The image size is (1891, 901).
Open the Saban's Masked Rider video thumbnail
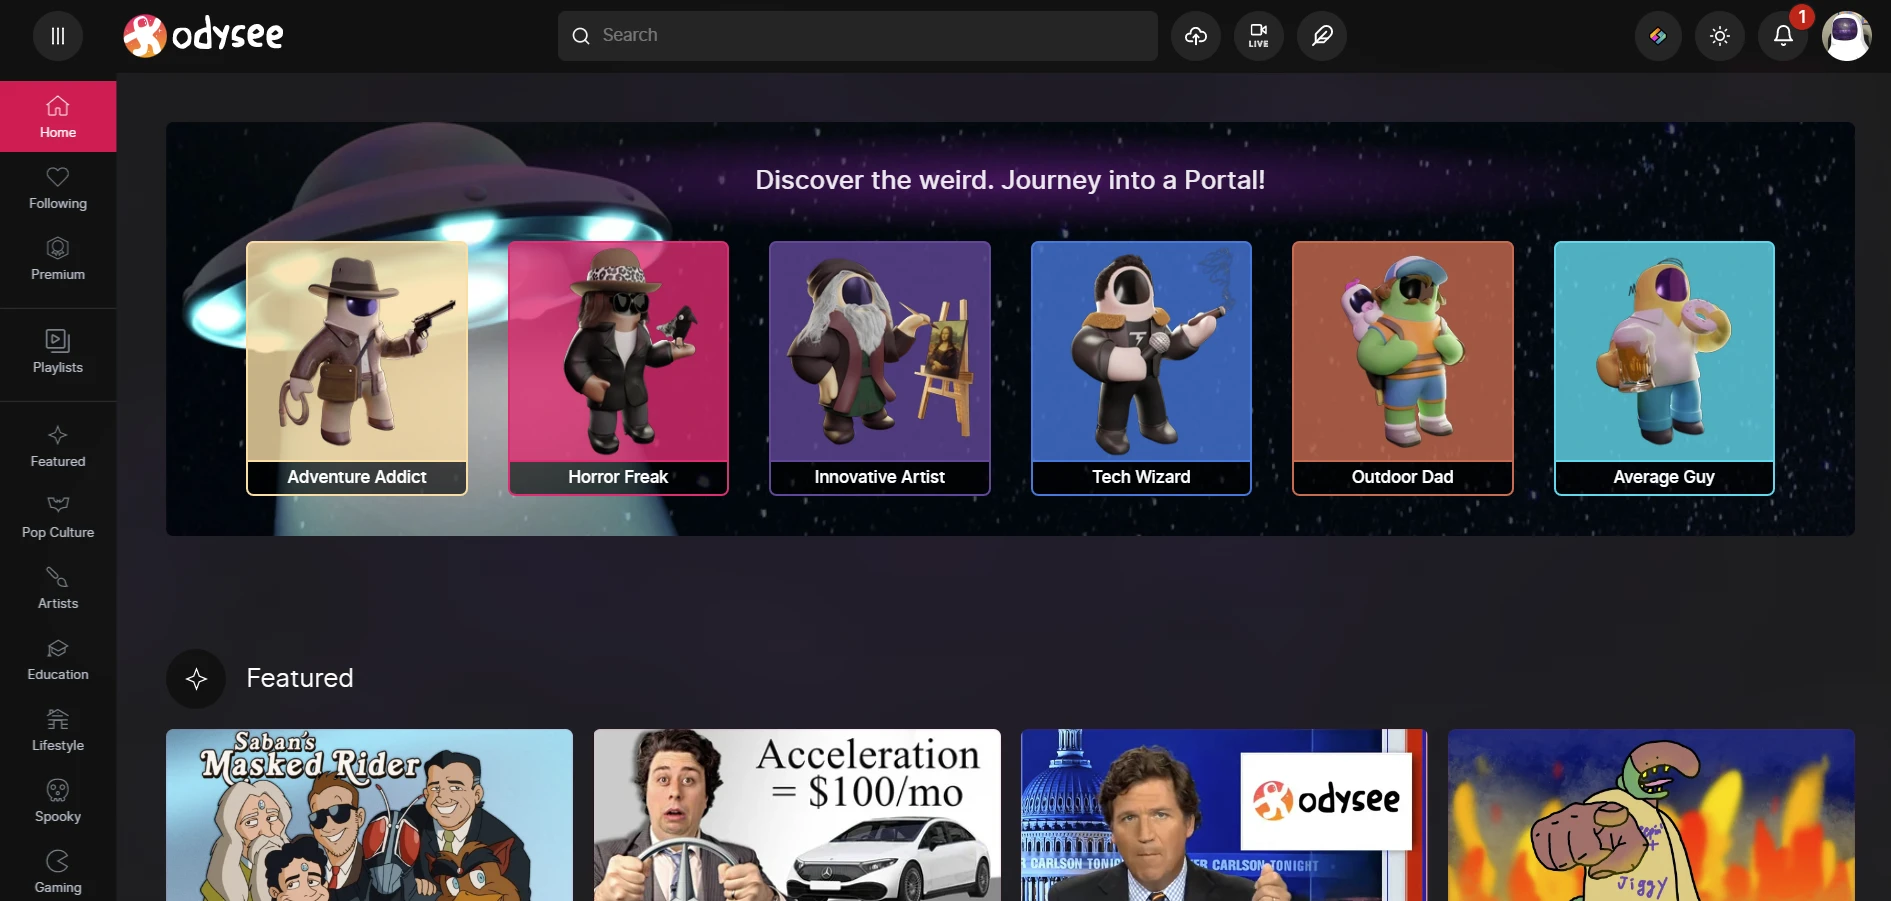[369, 814]
